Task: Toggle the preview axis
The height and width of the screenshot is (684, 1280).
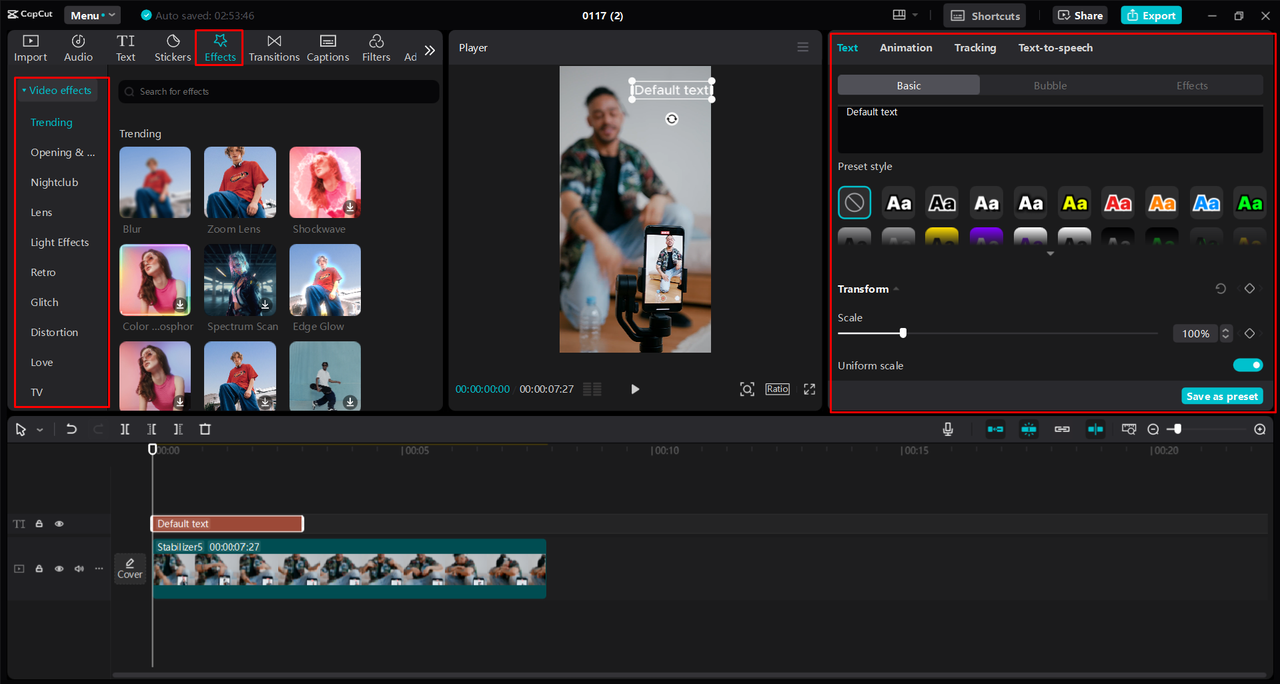Action: tap(1096, 429)
